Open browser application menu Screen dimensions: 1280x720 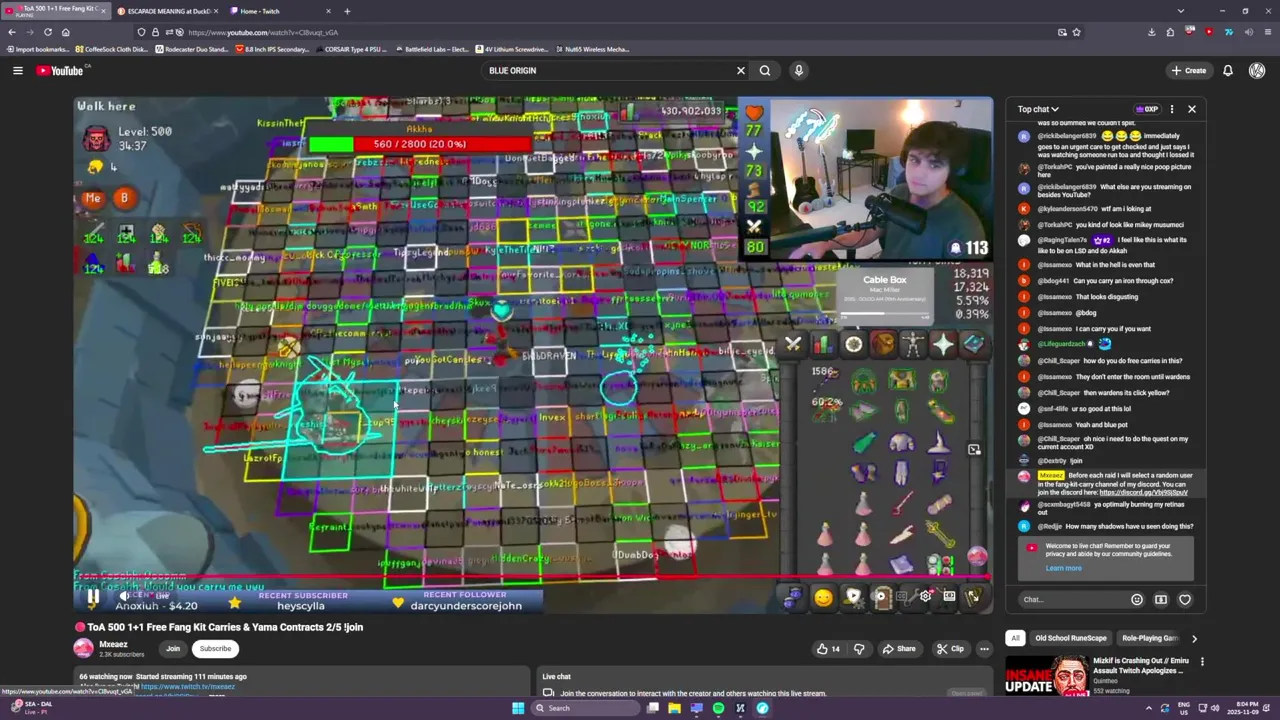pyautogui.click(x=1267, y=32)
